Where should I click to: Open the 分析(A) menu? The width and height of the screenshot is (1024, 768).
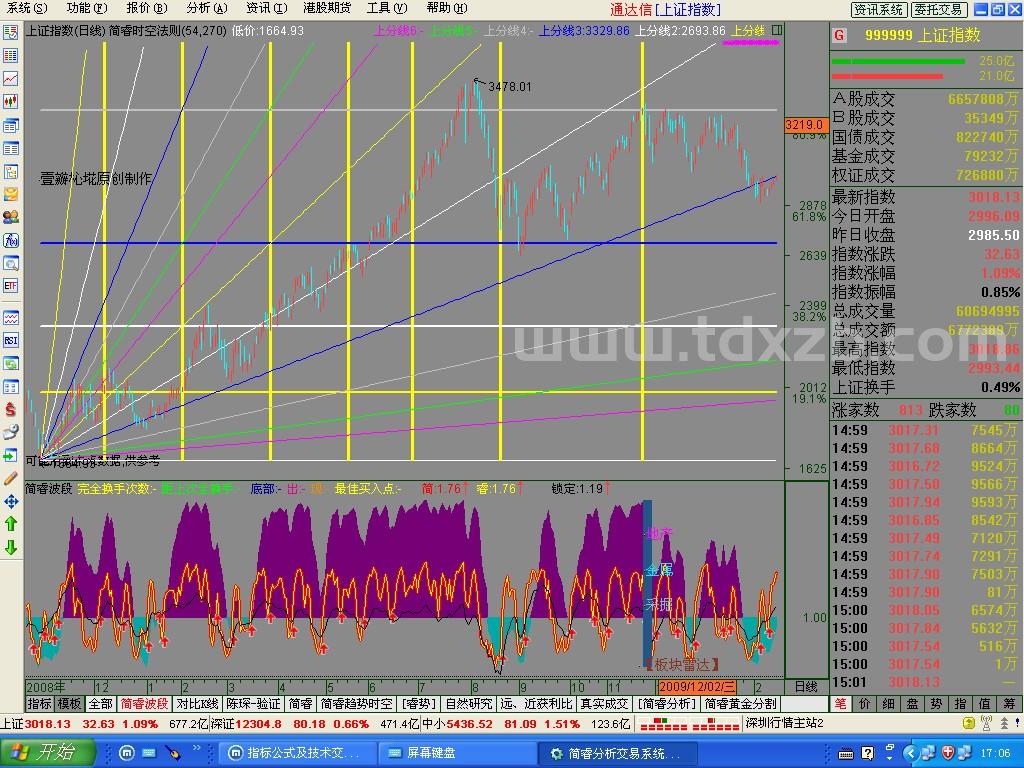(x=207, y=8)
